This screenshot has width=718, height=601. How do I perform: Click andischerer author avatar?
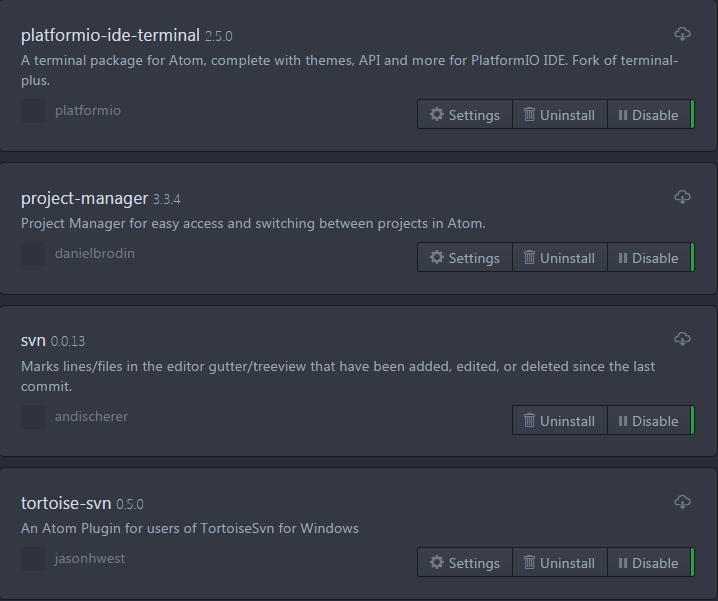(33, 417)
